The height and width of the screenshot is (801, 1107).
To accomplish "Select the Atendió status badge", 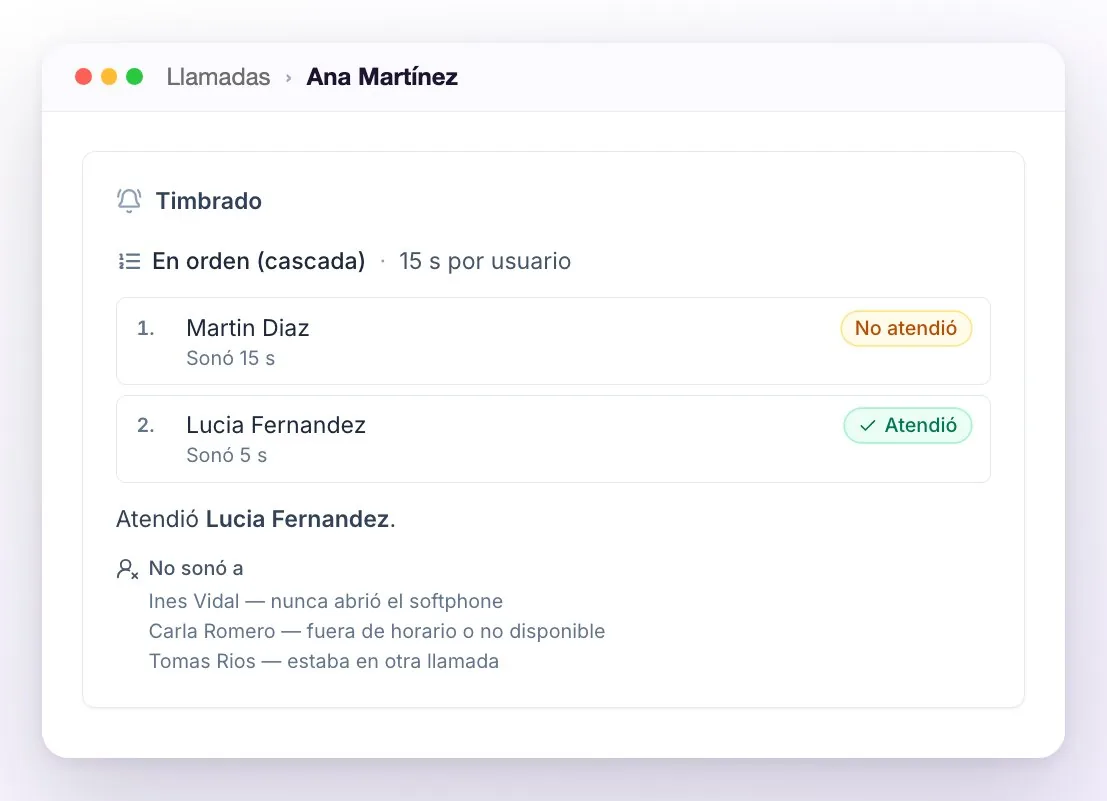I will (908, 426).
